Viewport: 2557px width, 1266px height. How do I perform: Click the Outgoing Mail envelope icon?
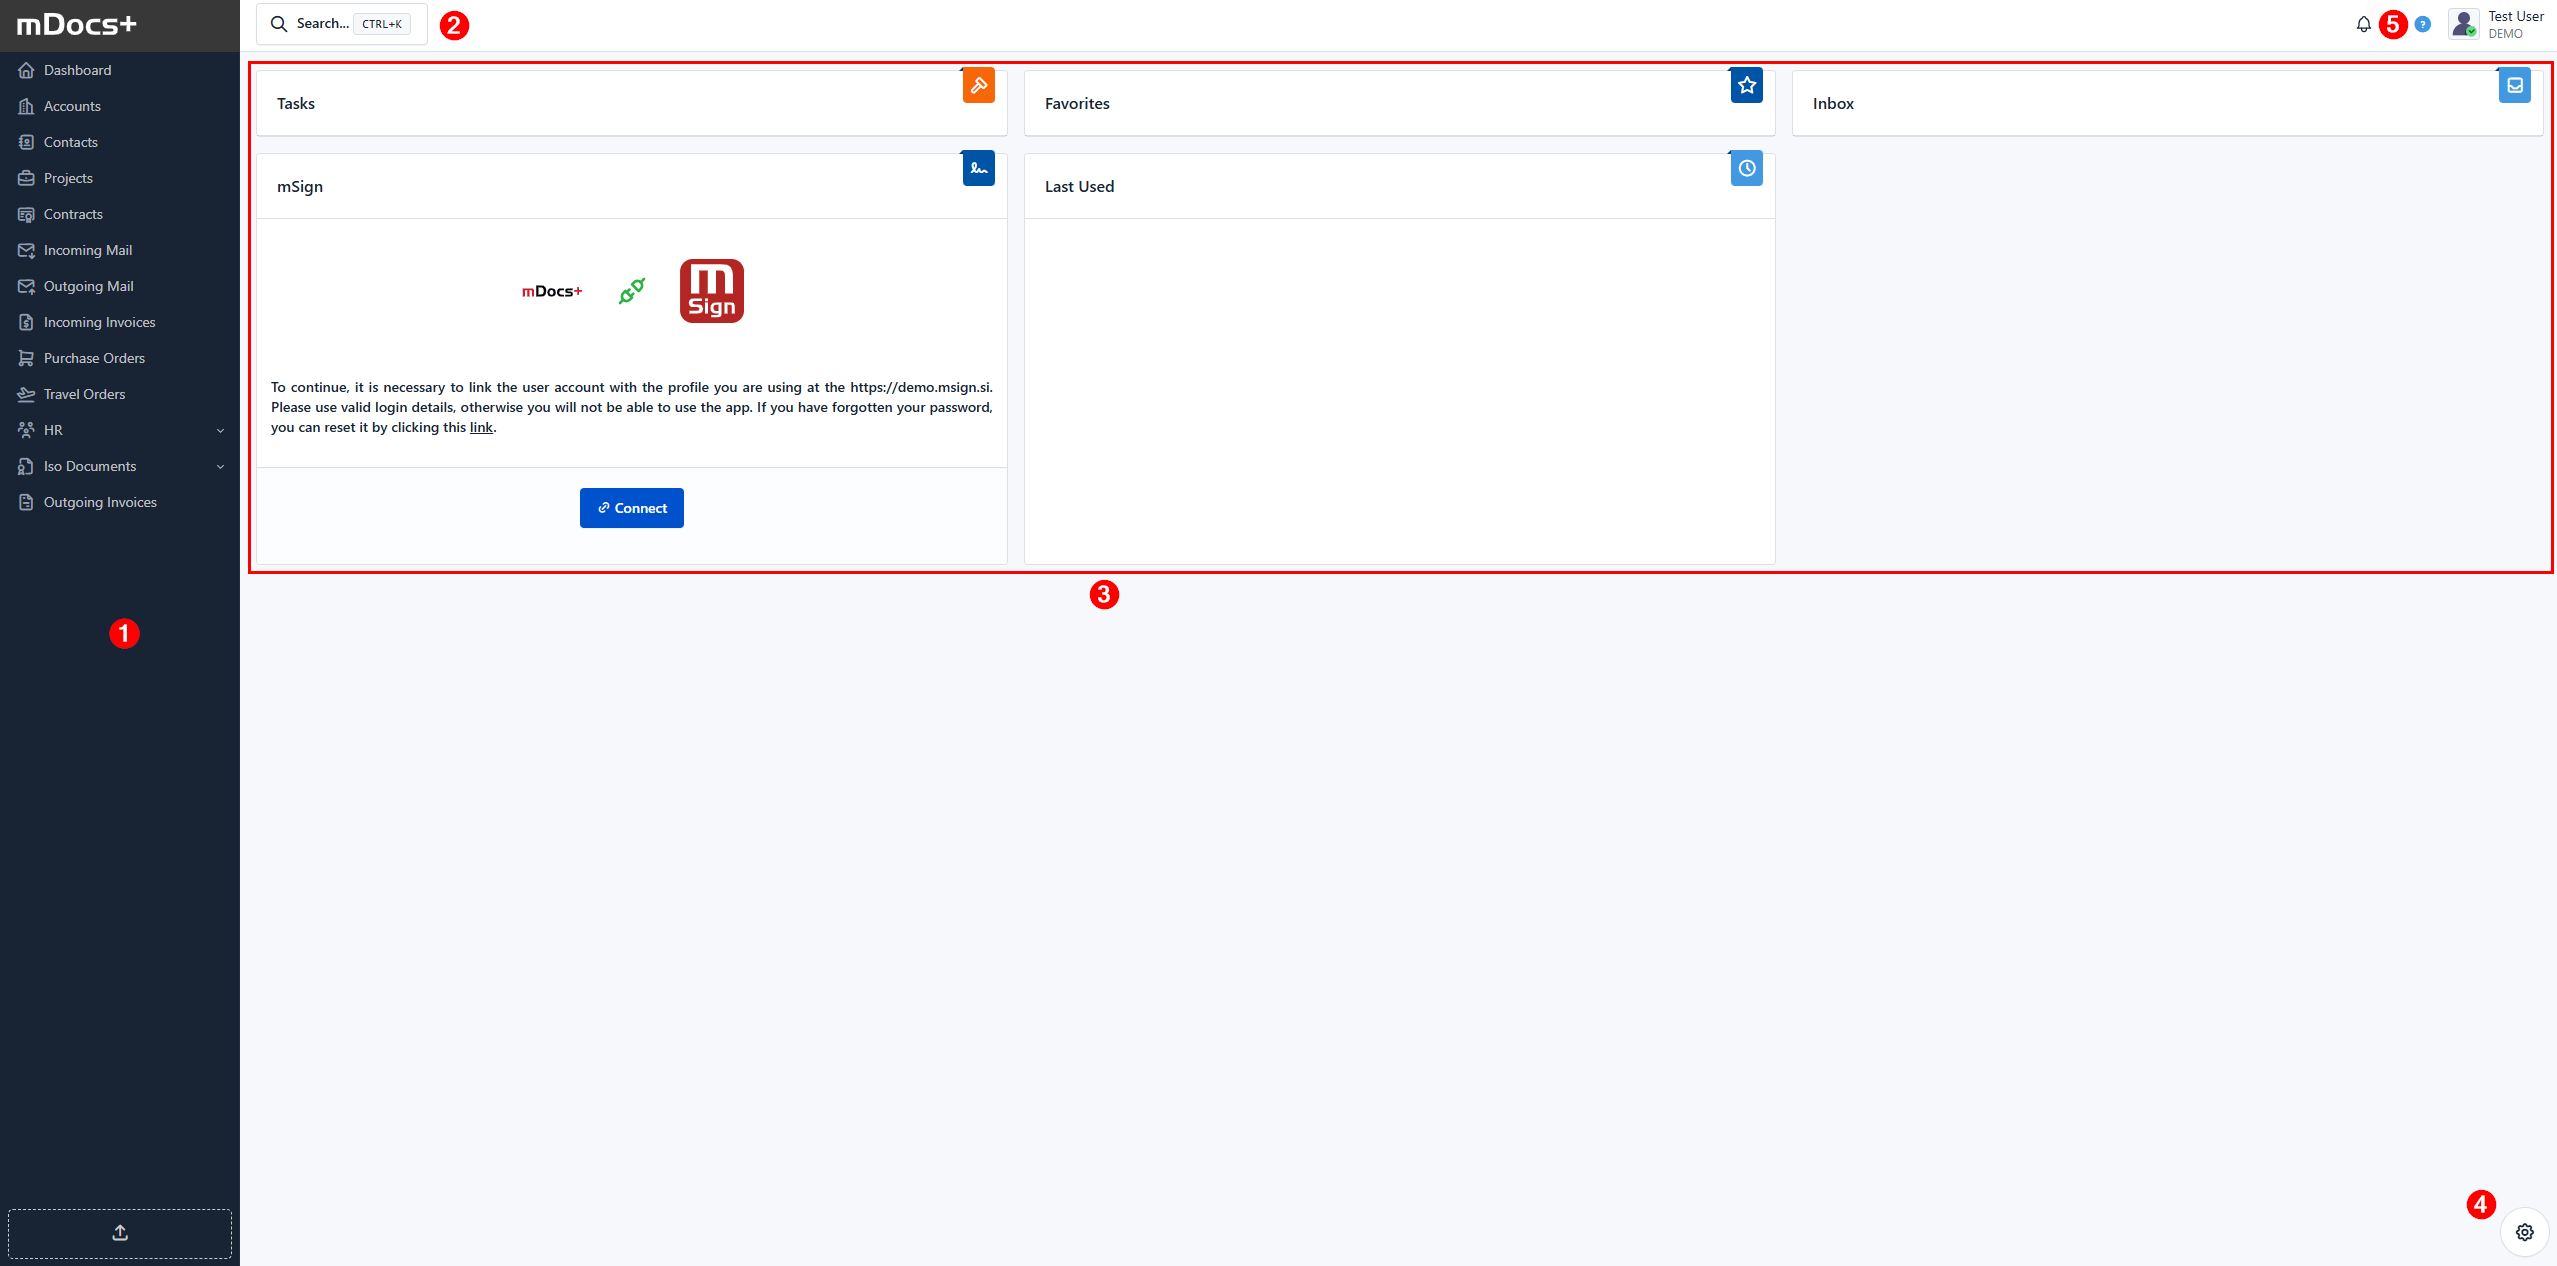click(26, 286)
